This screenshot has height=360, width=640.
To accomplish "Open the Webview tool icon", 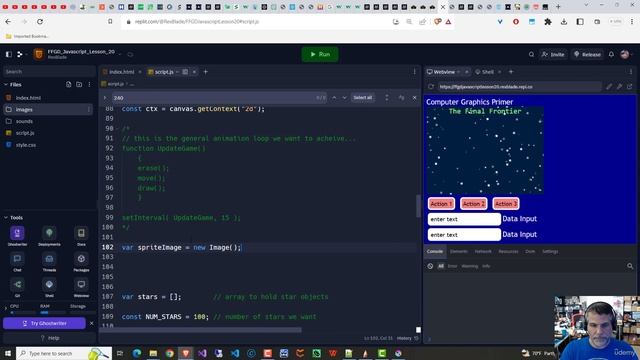I will click(x=81, y=288).
